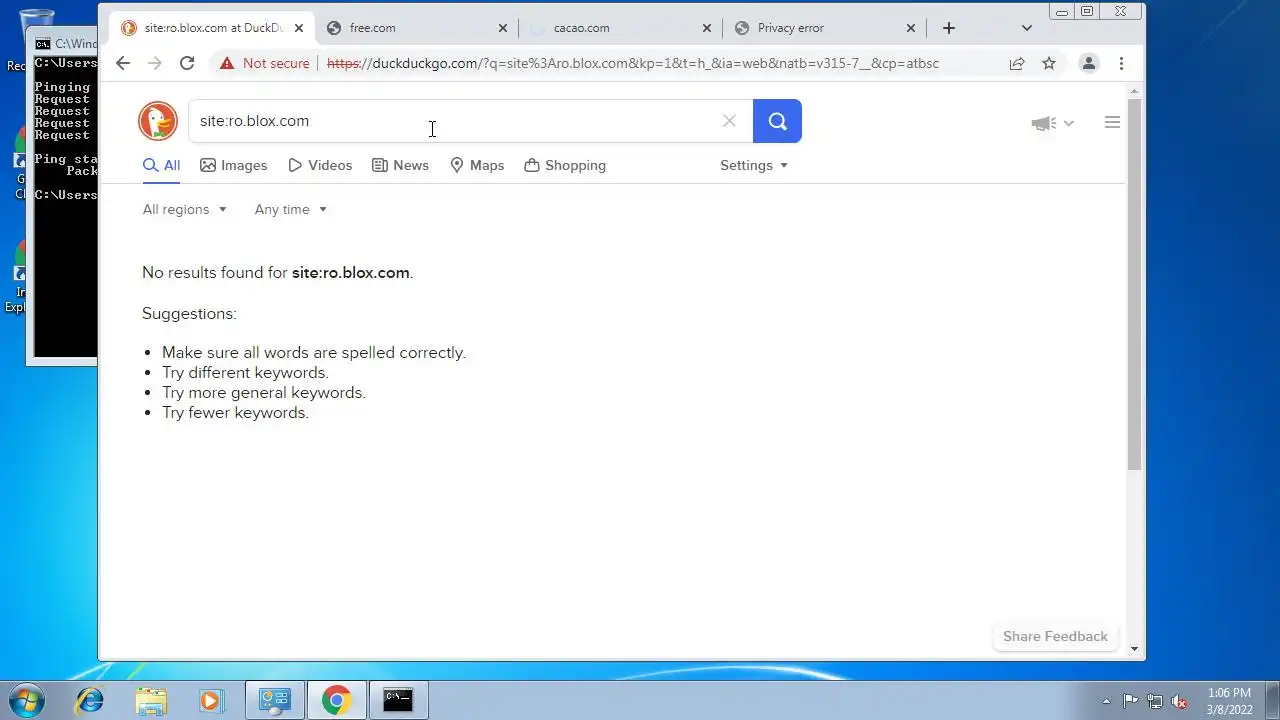
Task: Open the Windows Start button
Action: click(27, 700)
